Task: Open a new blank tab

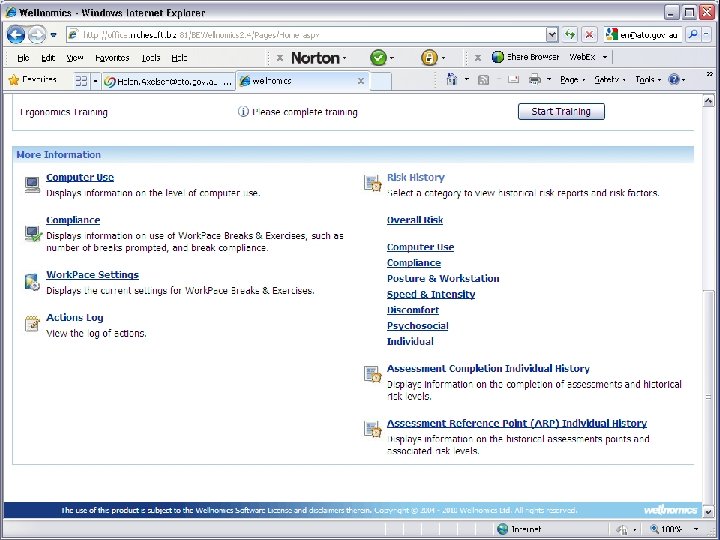Action: coord(381,81)
